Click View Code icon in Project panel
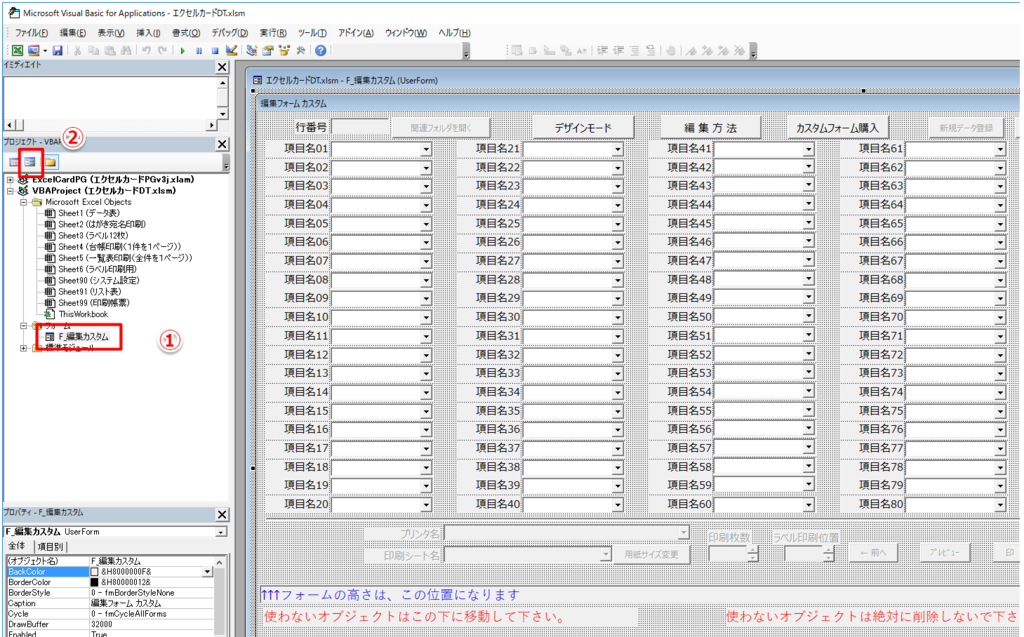Viewport: 1024px width, 637px height. click(14, 162)
